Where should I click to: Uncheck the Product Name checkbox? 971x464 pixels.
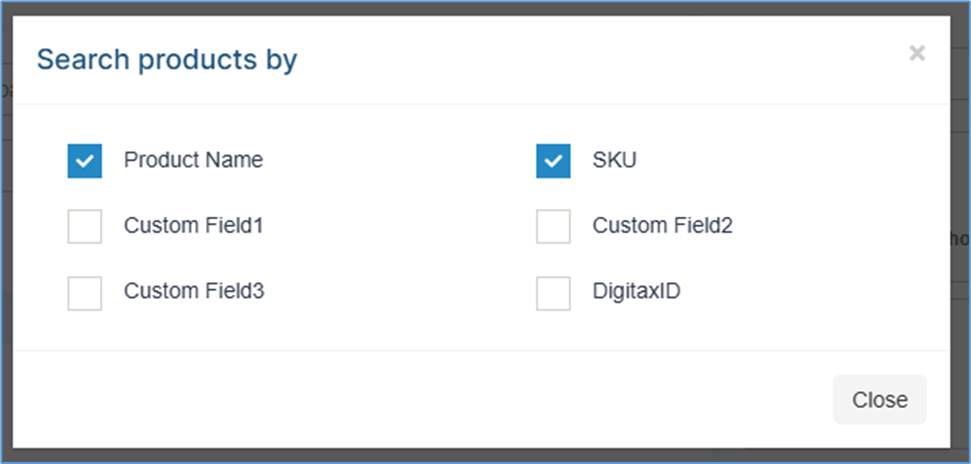[85, 161]
